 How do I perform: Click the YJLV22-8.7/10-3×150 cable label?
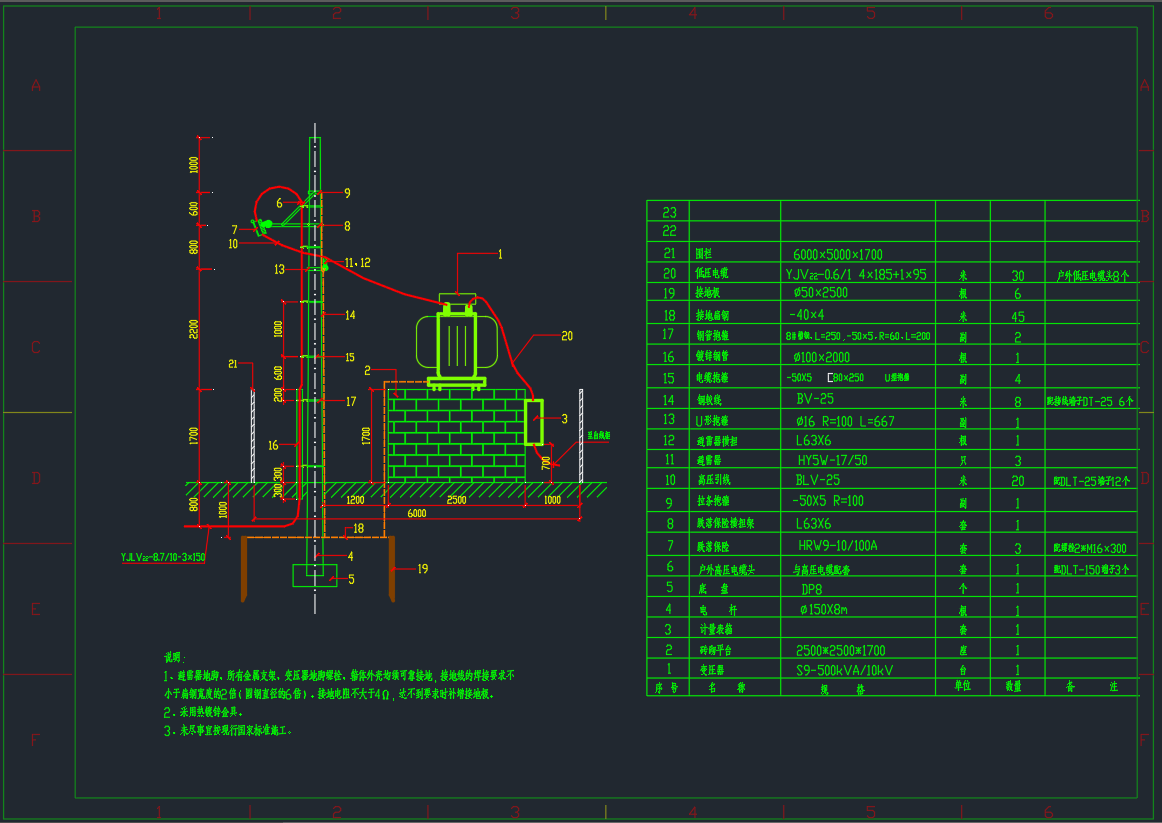point(162,557)
